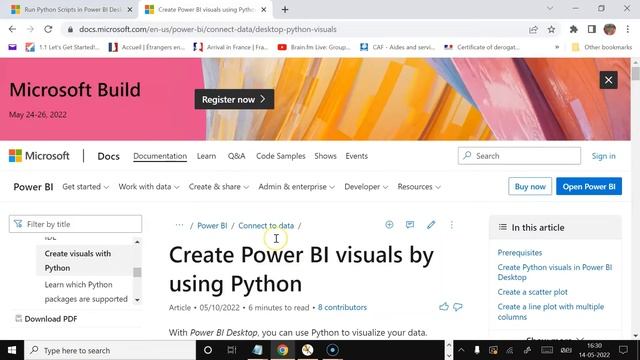
Task: Click the share page icon in the address bar
Action: [533, 29]
